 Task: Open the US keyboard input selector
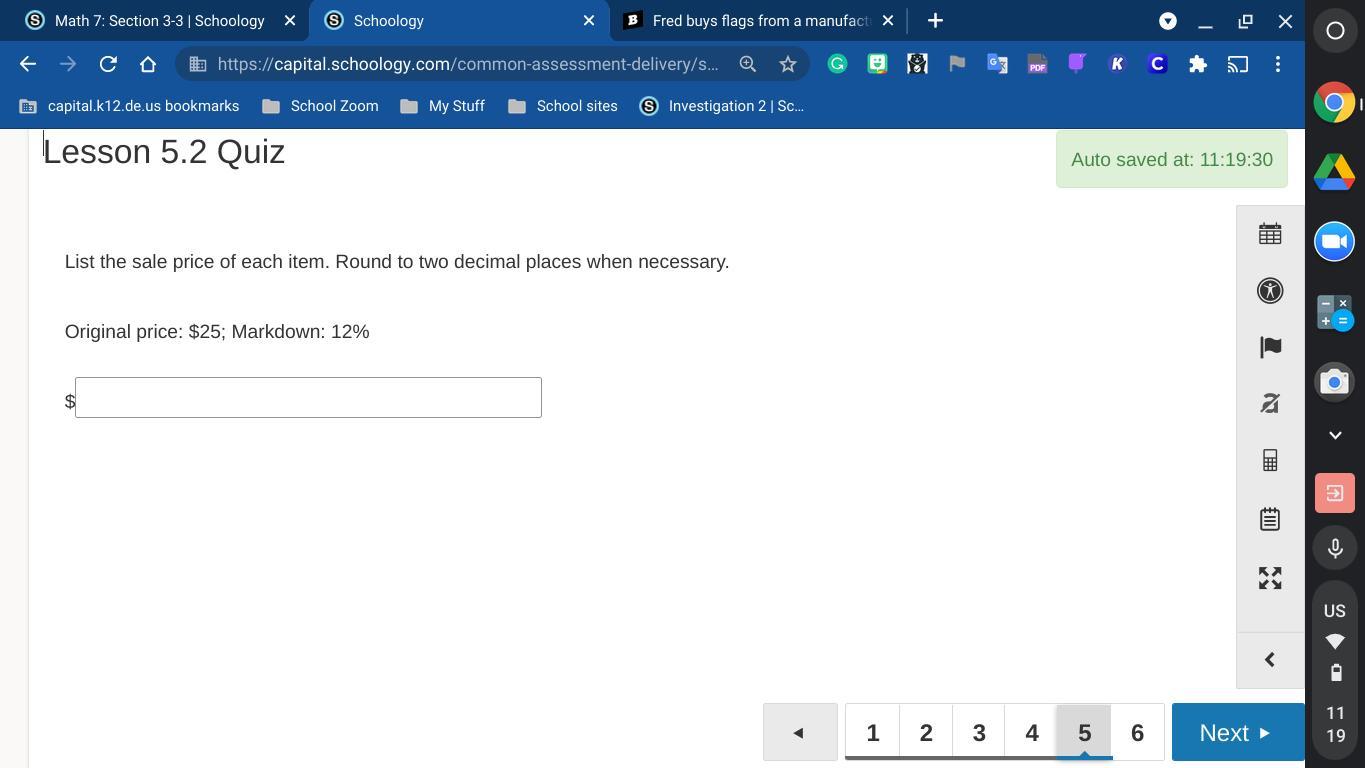pos(1334,611)
